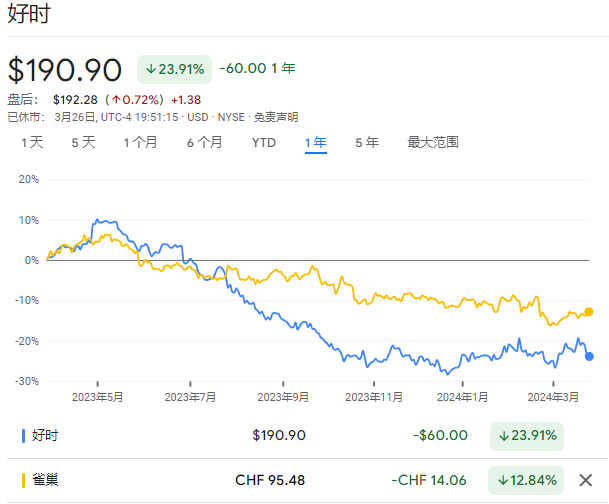Click the 好时 page title

[29, 14]
